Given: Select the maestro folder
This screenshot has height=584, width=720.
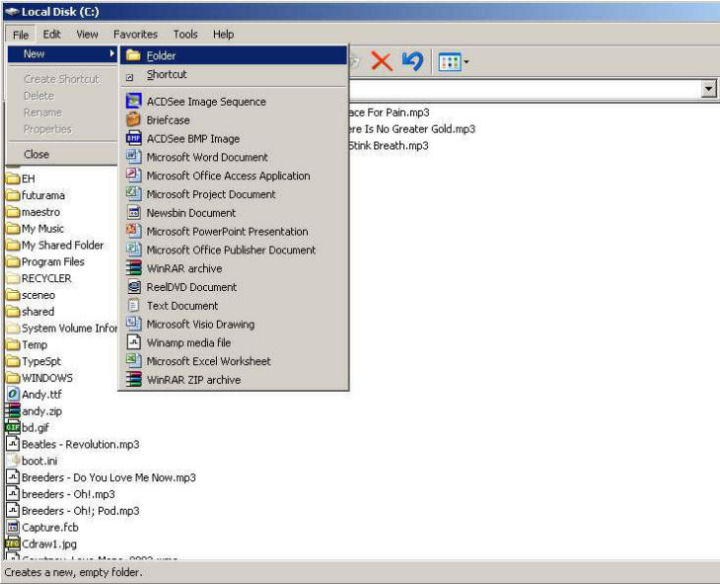Looking at the screenshot, I should point(33,212).
